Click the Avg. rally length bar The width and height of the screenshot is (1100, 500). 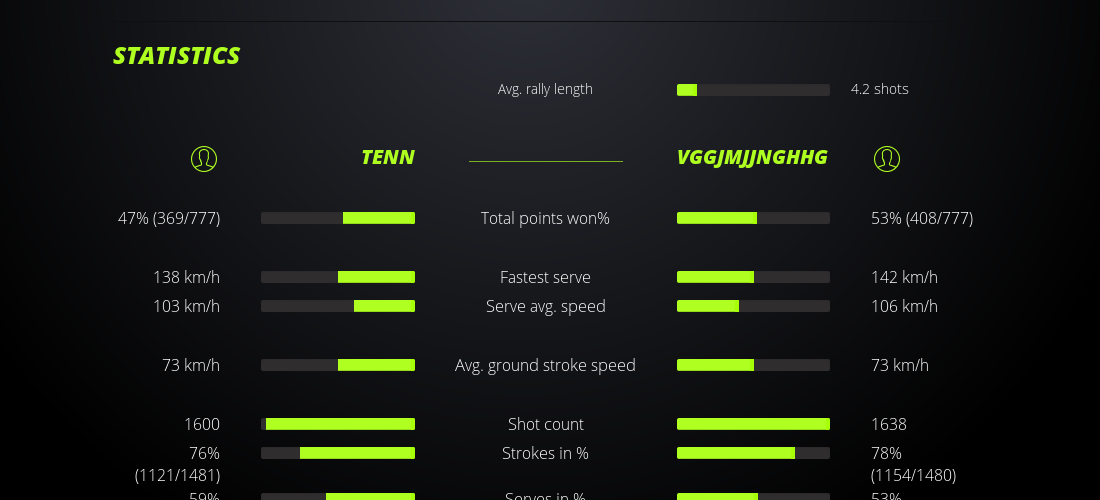tap(753, 90)
